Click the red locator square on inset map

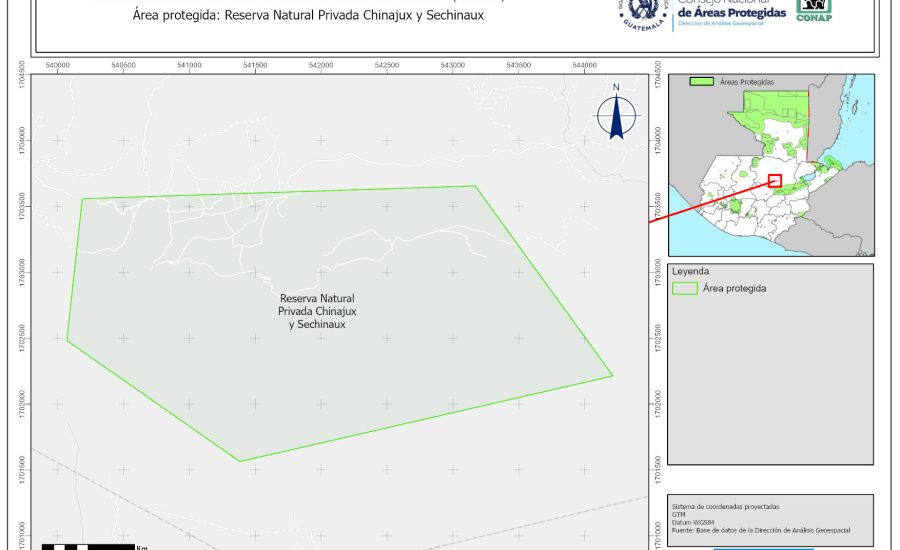point(774,180)
